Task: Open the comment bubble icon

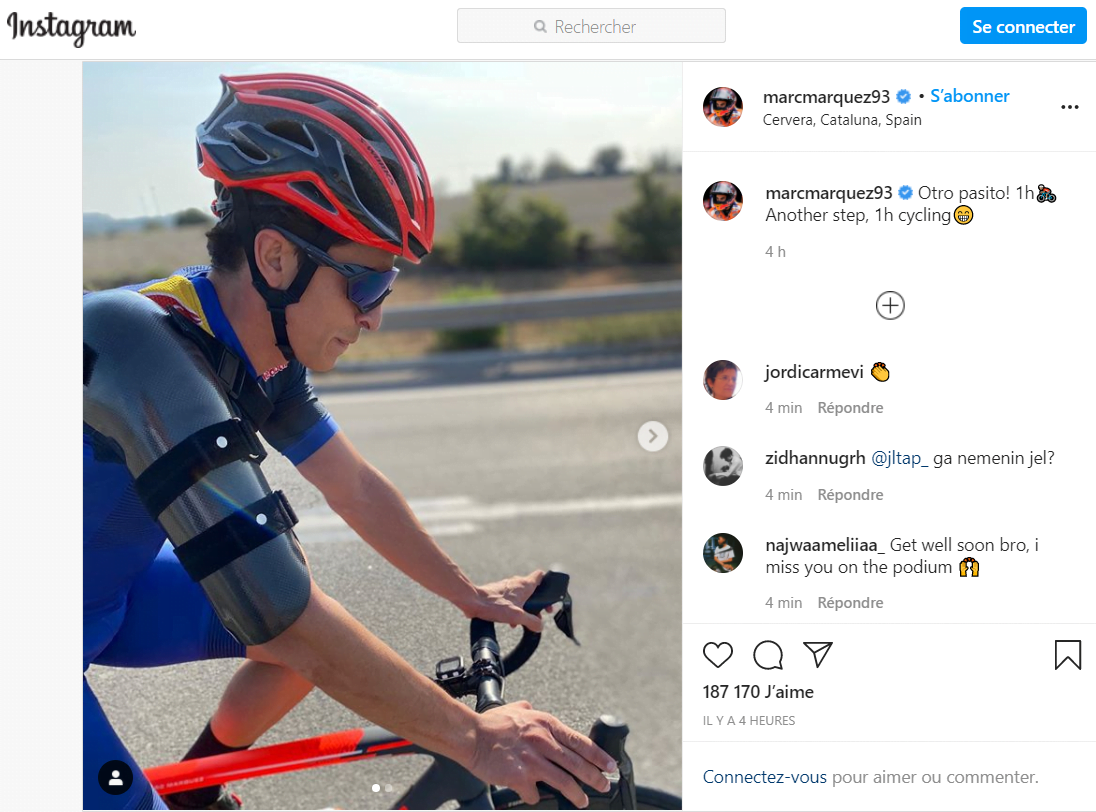Action: point(768,655)
